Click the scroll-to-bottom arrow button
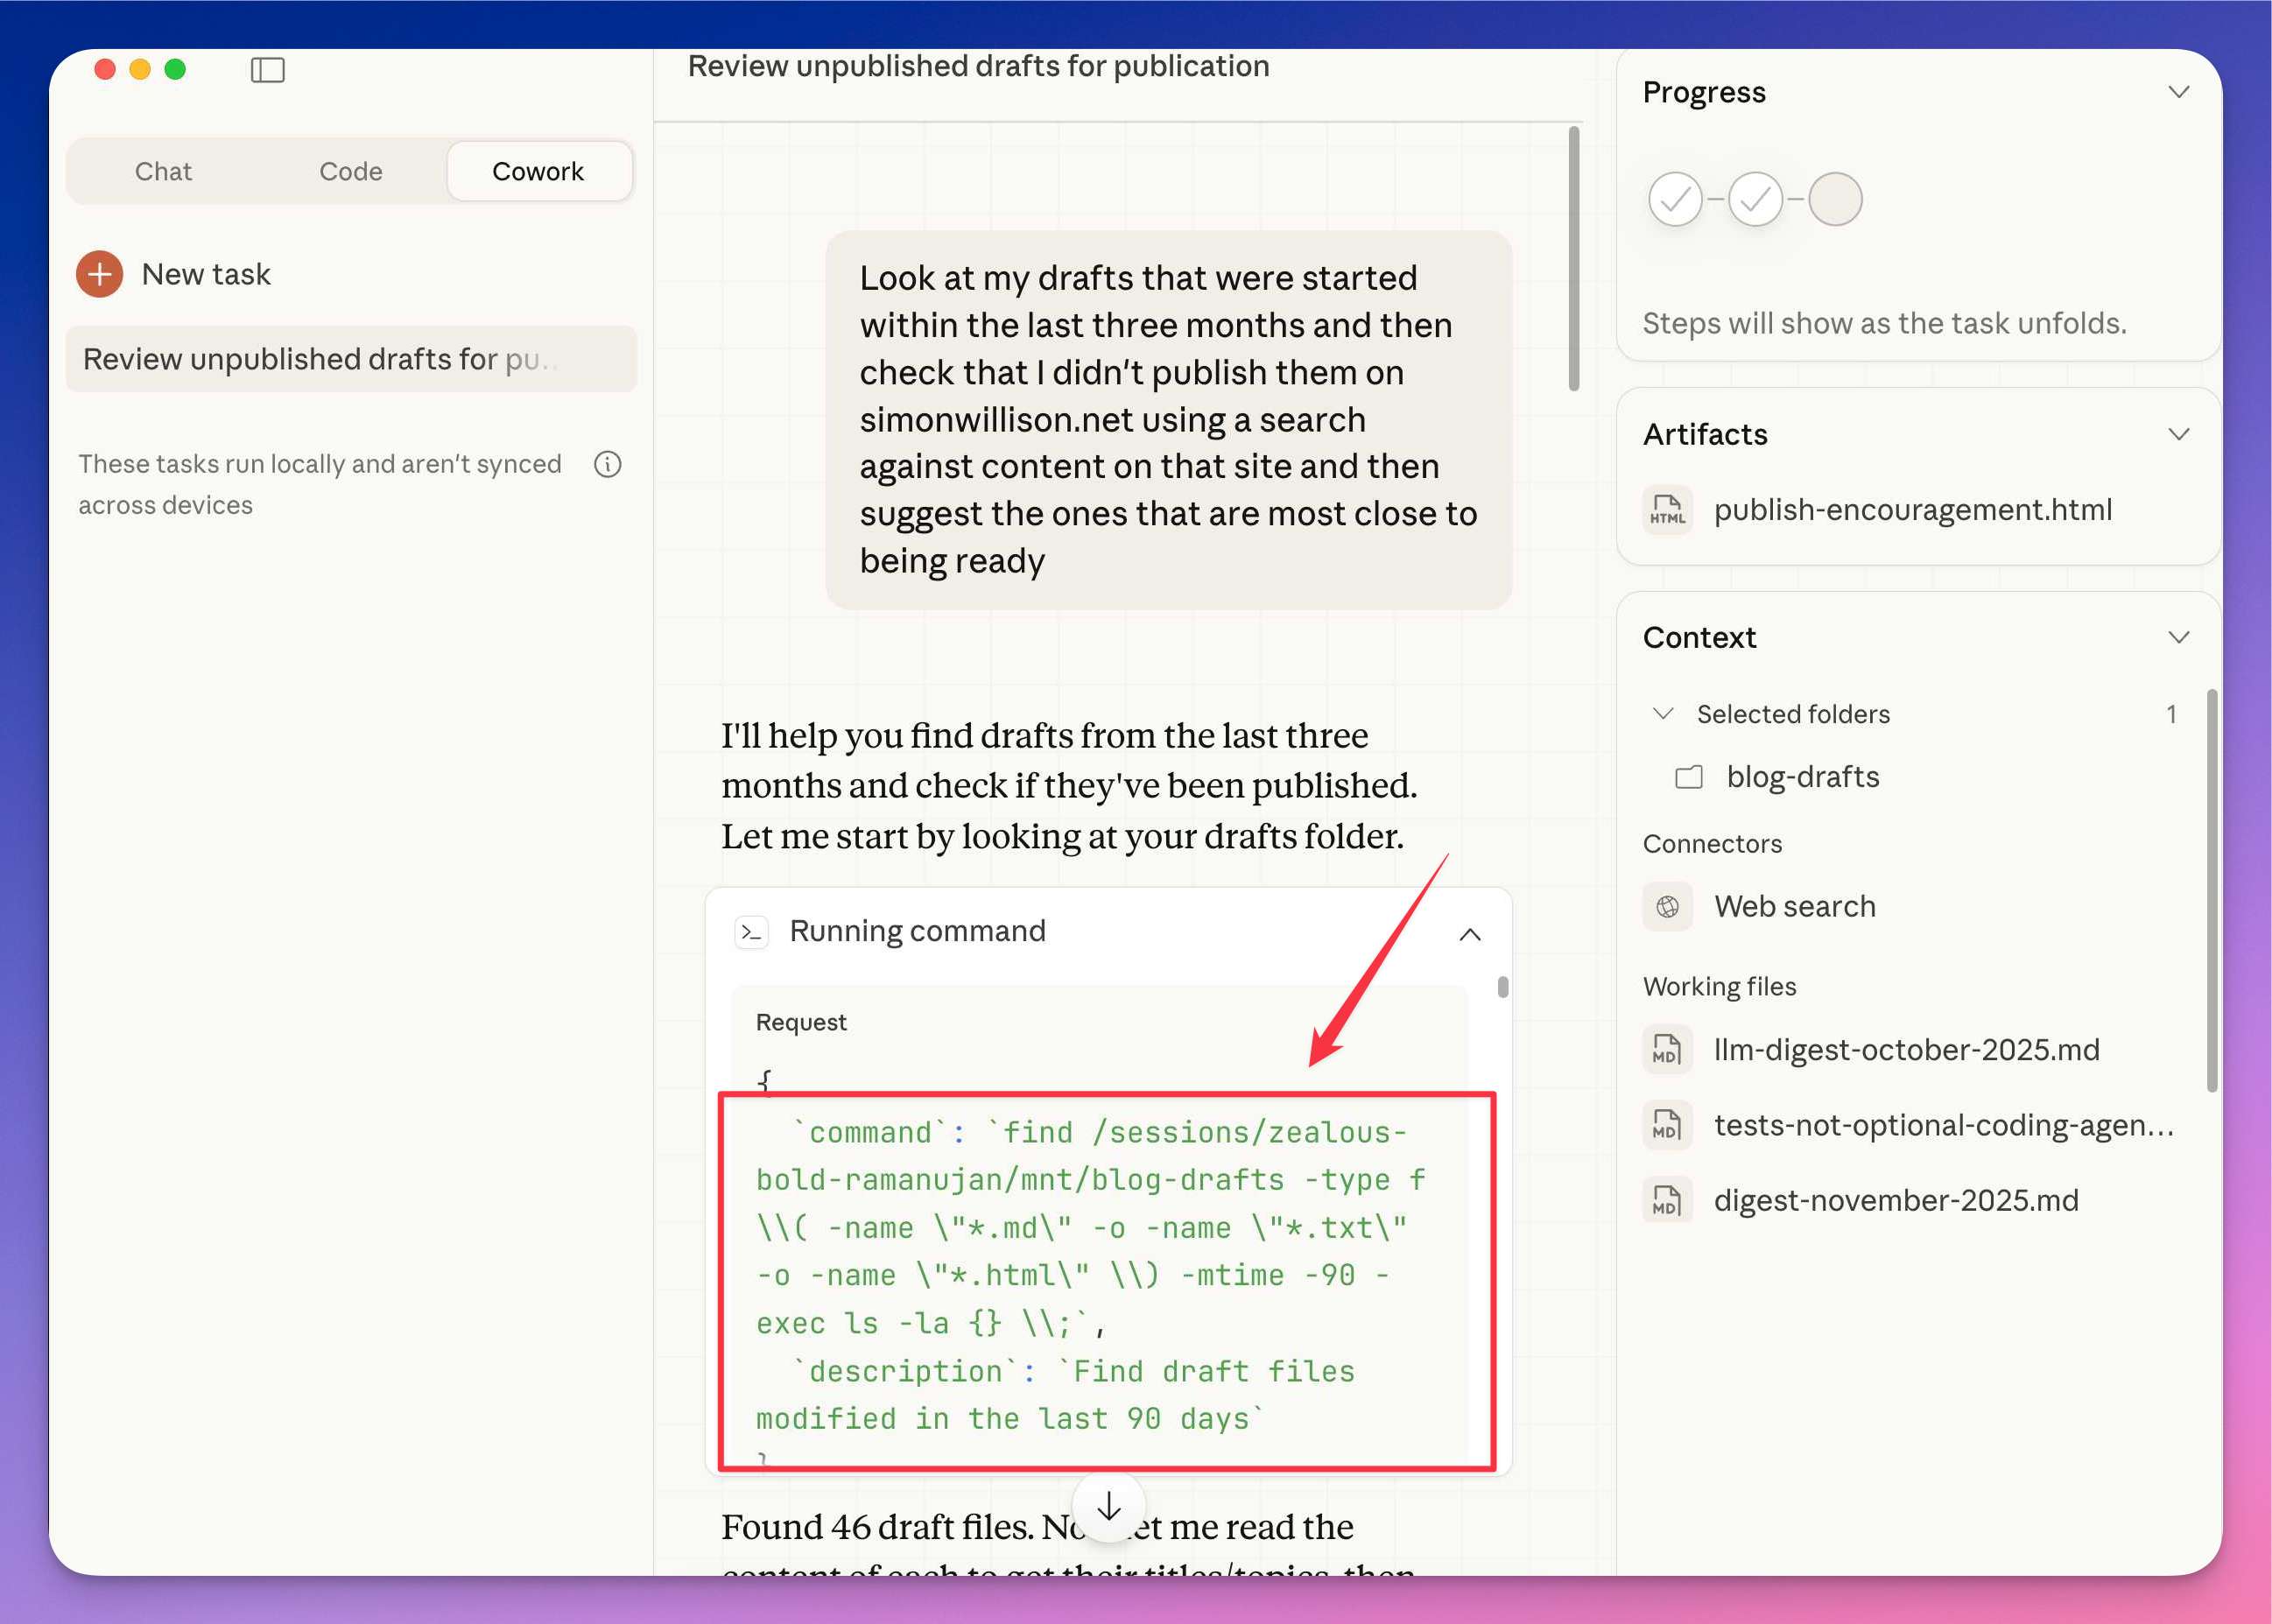 tap(1108, 1506)
